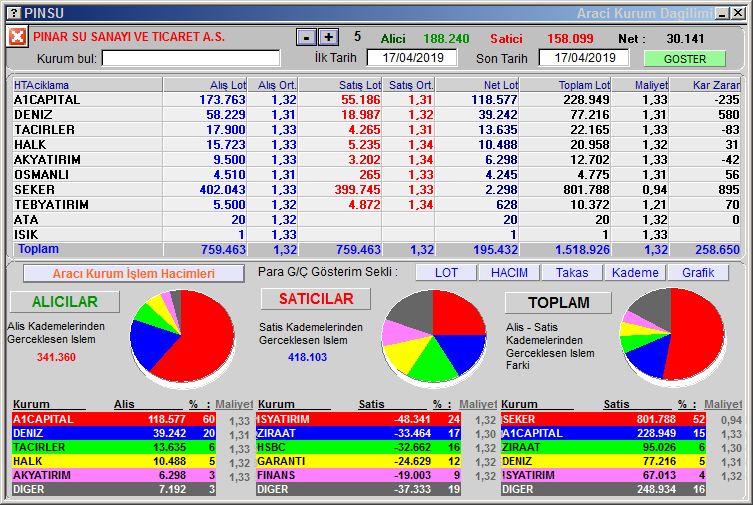The height and width of the screenshot is (505, 753).
Task: Sort by Net Lot column header
Action: pos(477,85)
